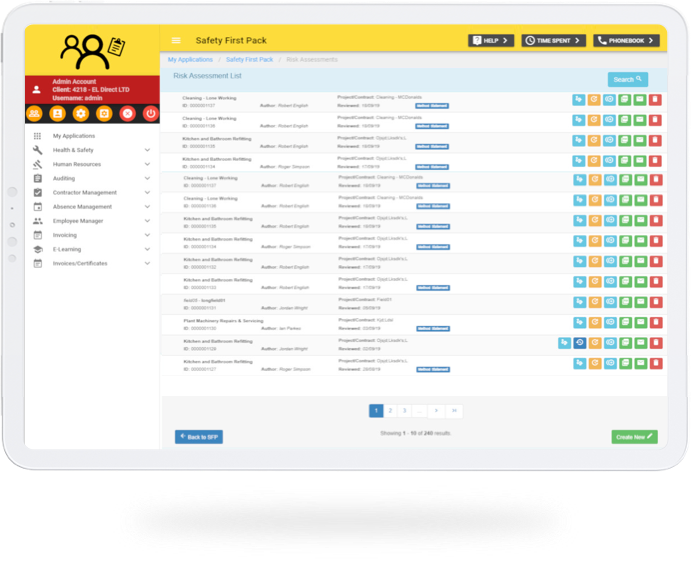Click the green Create New button
This screenshot has width=692, height=564.
pyautogui.click(x=634, y=437)
